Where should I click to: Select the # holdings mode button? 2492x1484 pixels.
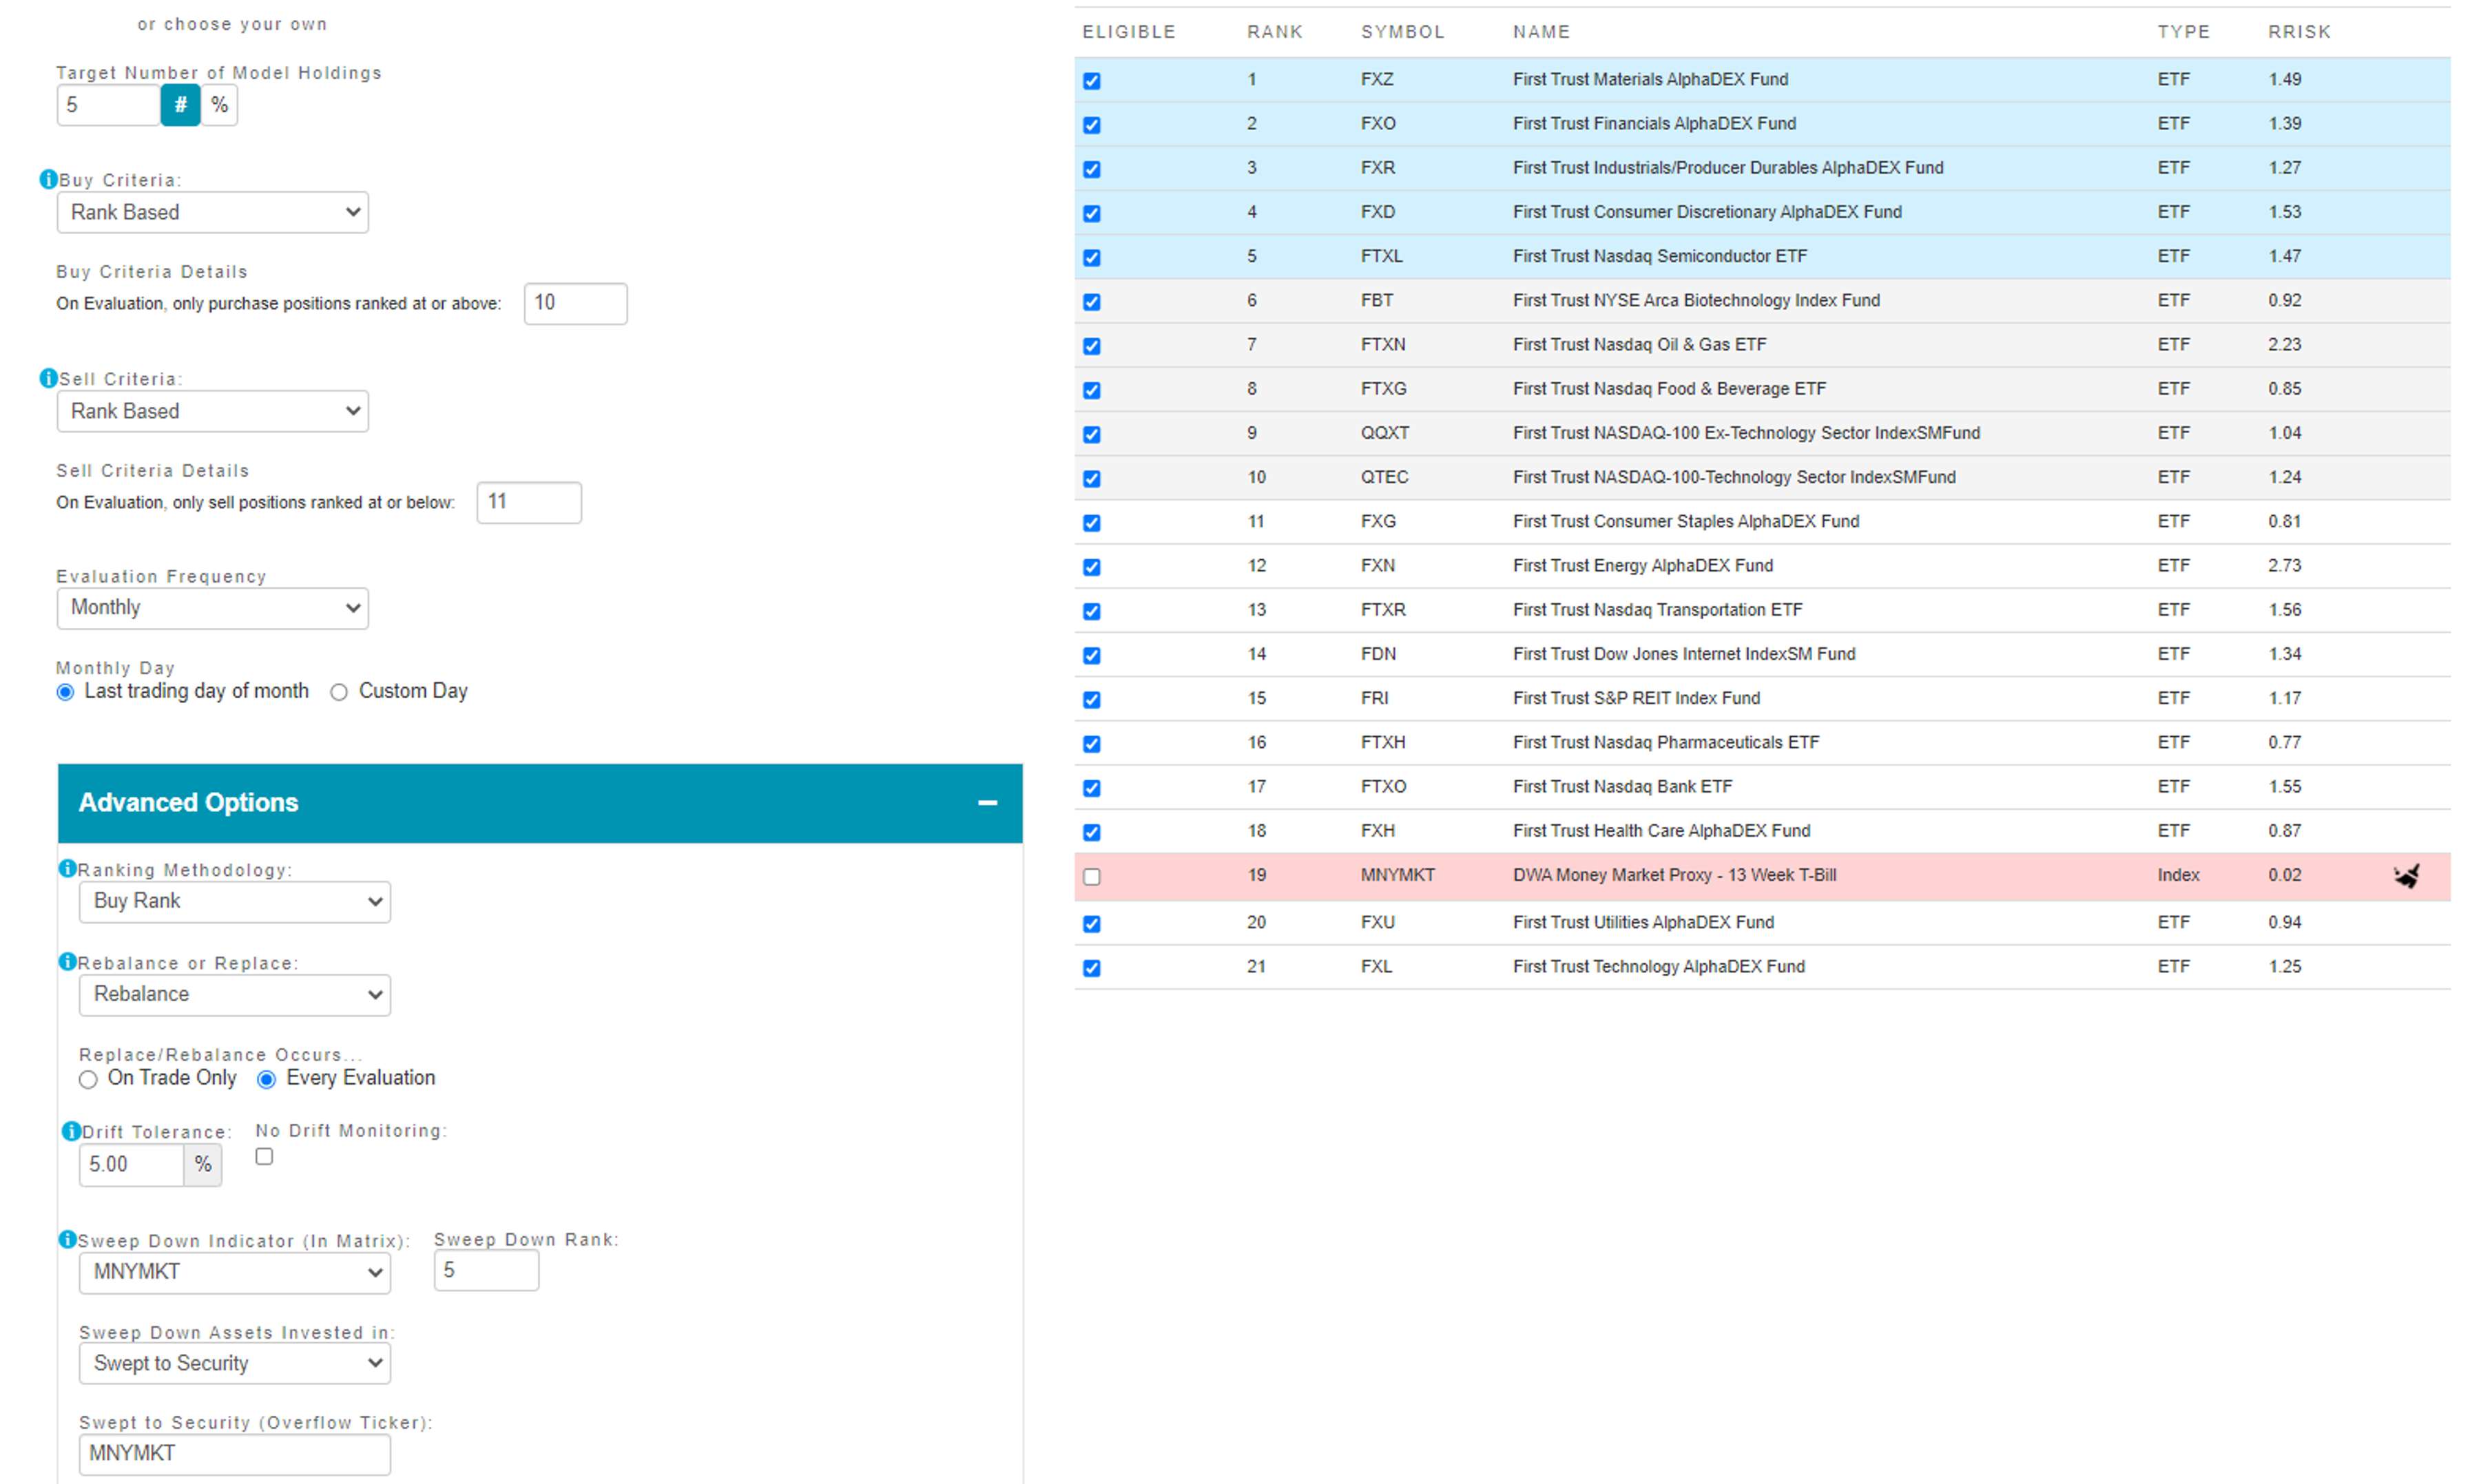[181, 105]
